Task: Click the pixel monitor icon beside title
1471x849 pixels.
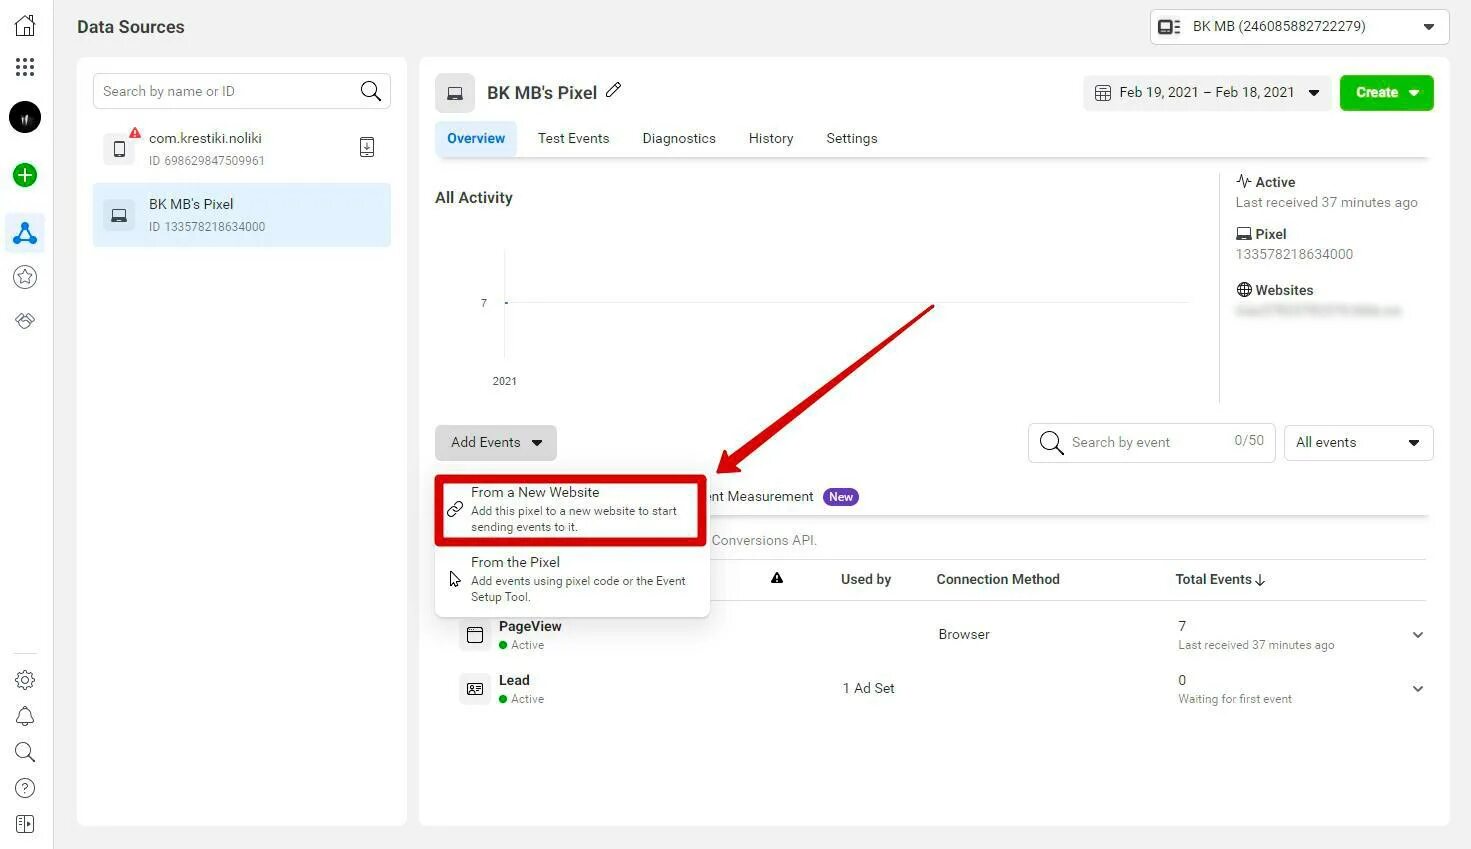Action: click(455, 93)
